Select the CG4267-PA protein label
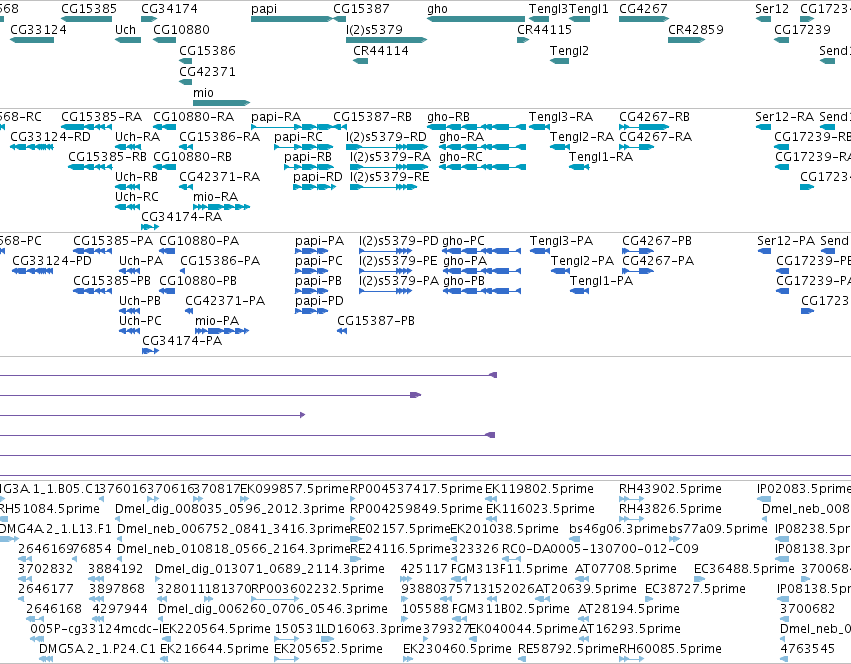 [658, 261]
